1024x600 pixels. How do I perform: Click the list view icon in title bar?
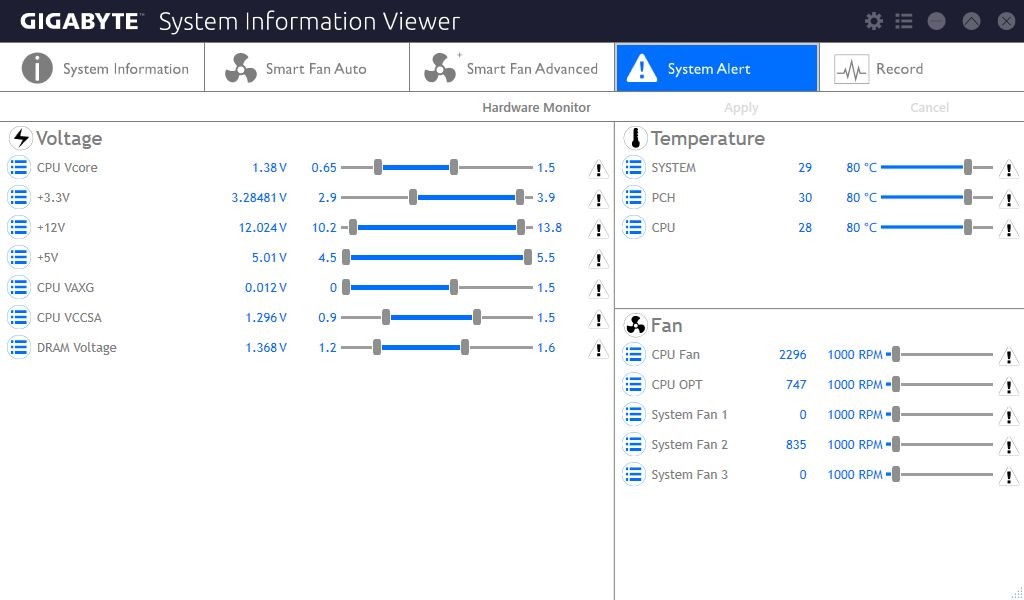pyautogui.click(x=904, y=22)
